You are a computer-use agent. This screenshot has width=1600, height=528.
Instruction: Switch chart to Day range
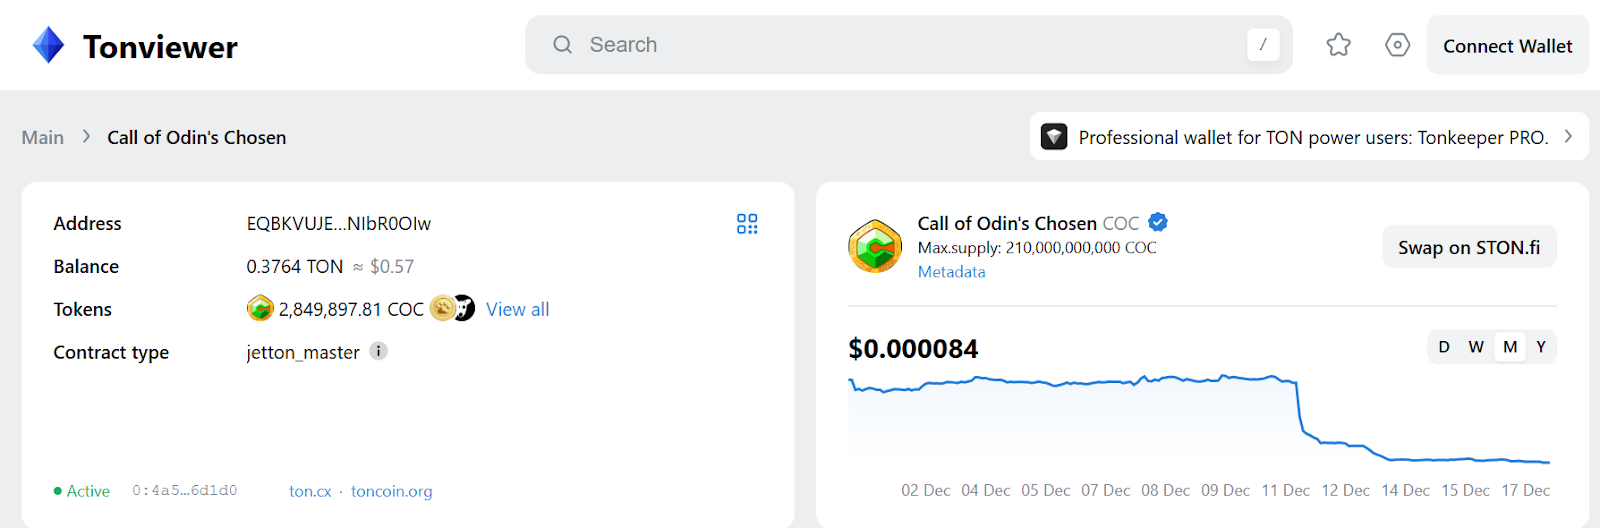coord(1443,347)
